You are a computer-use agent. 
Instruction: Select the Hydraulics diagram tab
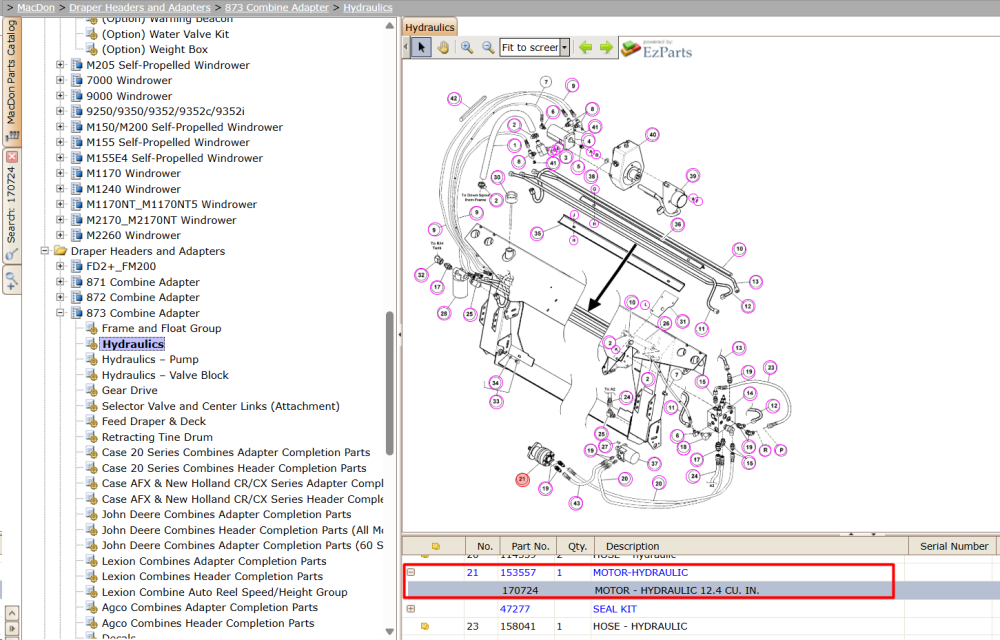tap(430, 27)
